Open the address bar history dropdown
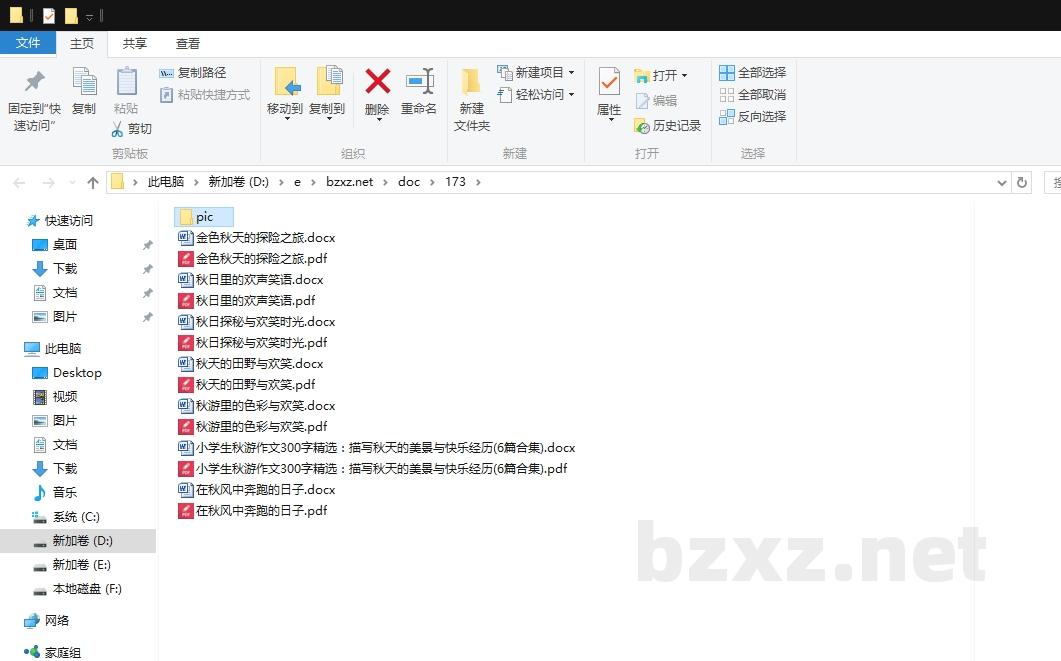 coord(1002,183)
